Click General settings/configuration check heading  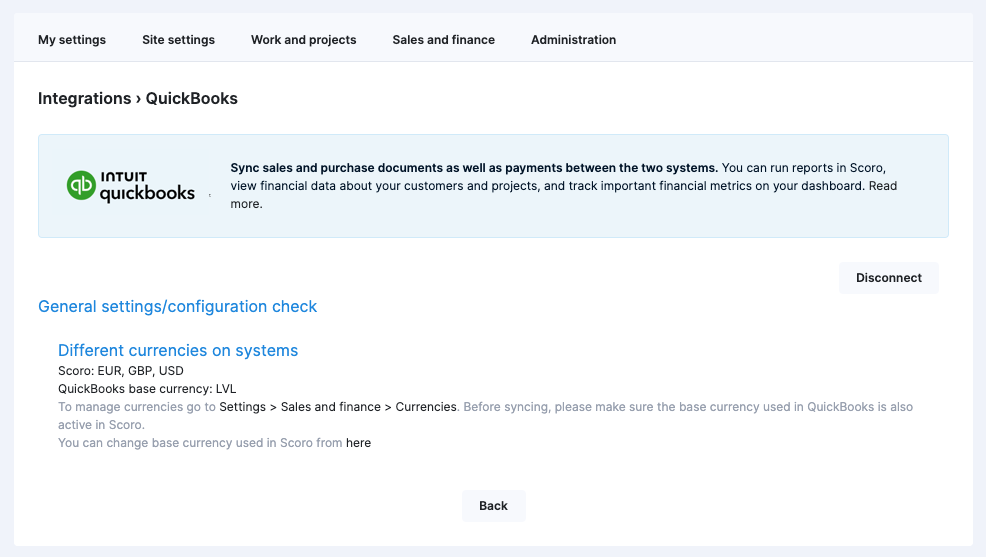click(177, 306)
